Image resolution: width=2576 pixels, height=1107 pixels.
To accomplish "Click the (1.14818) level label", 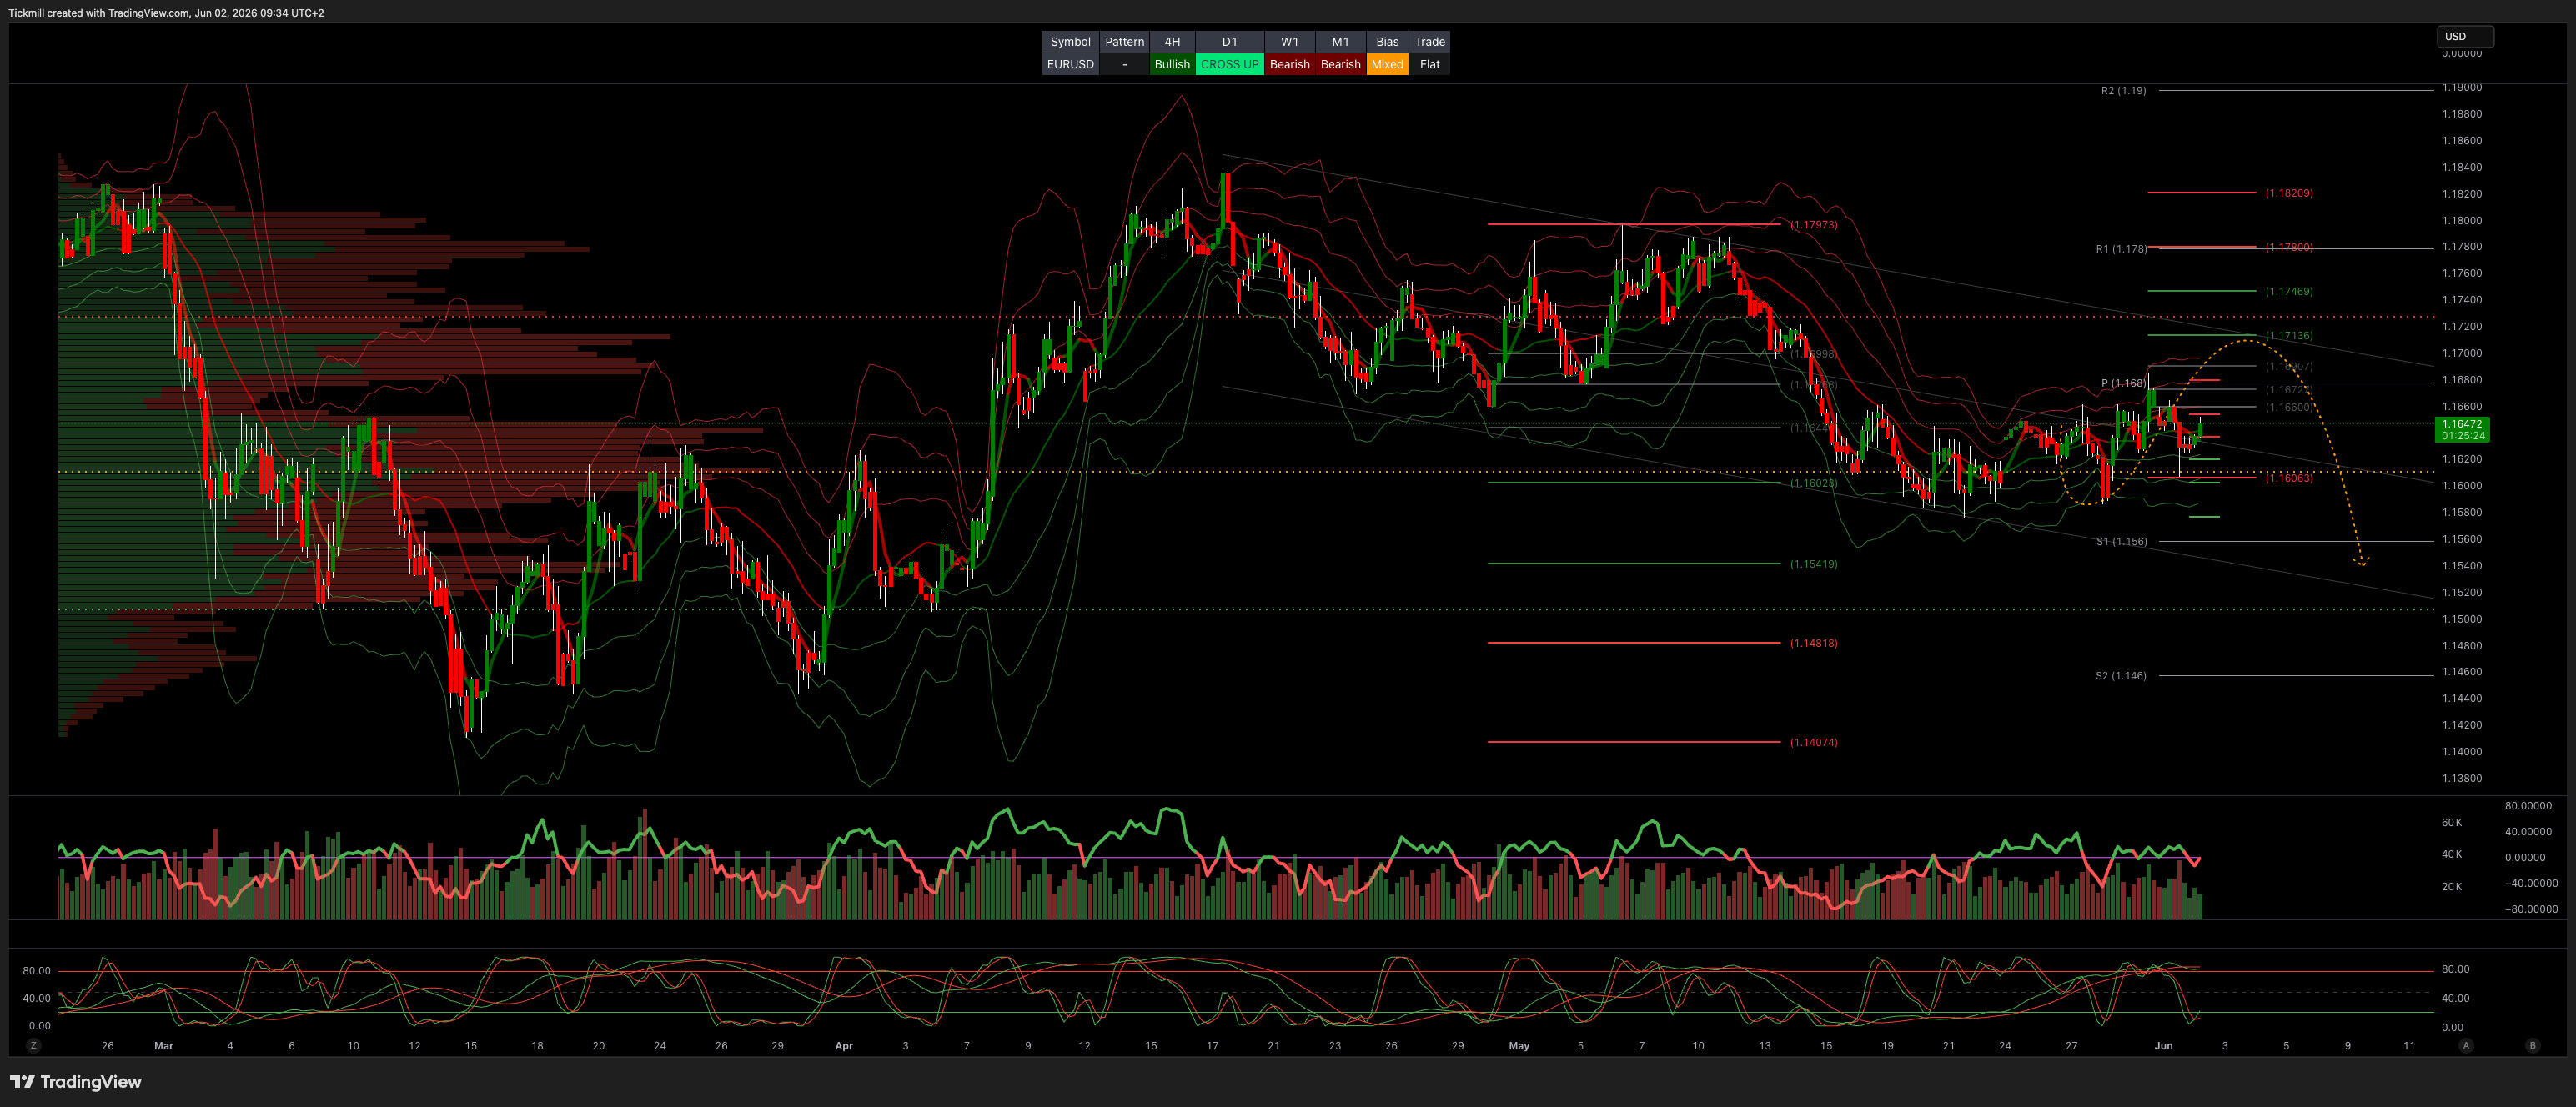I will pos(1813,643).
